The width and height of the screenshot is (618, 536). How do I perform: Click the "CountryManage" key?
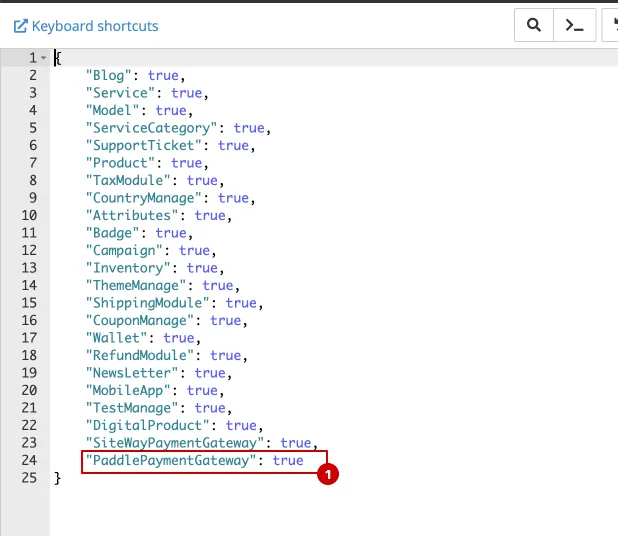[144, 198]
